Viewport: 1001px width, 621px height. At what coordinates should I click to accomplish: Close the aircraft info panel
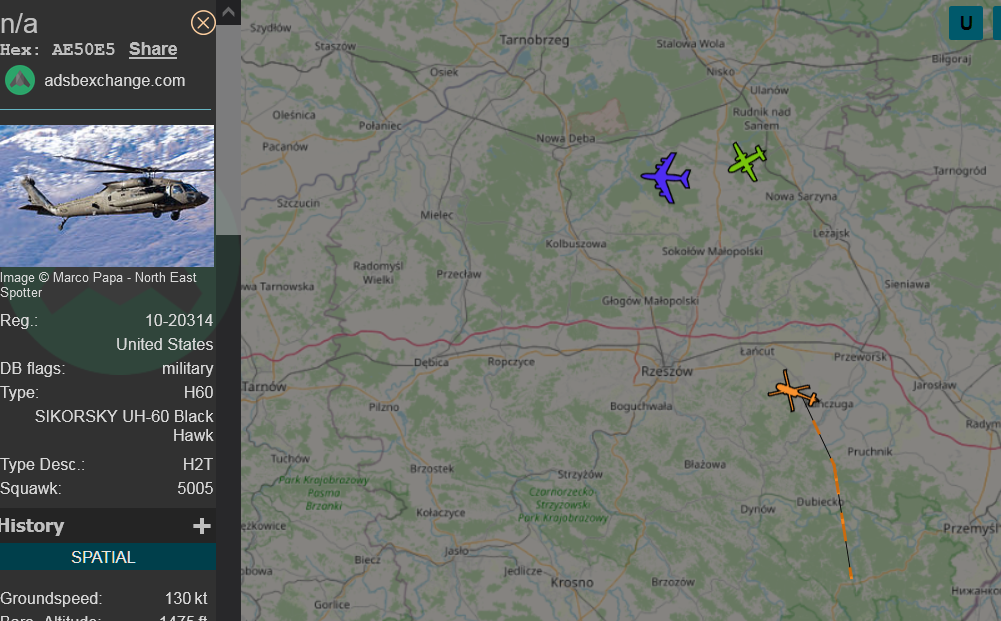click(x=203, y=23)
